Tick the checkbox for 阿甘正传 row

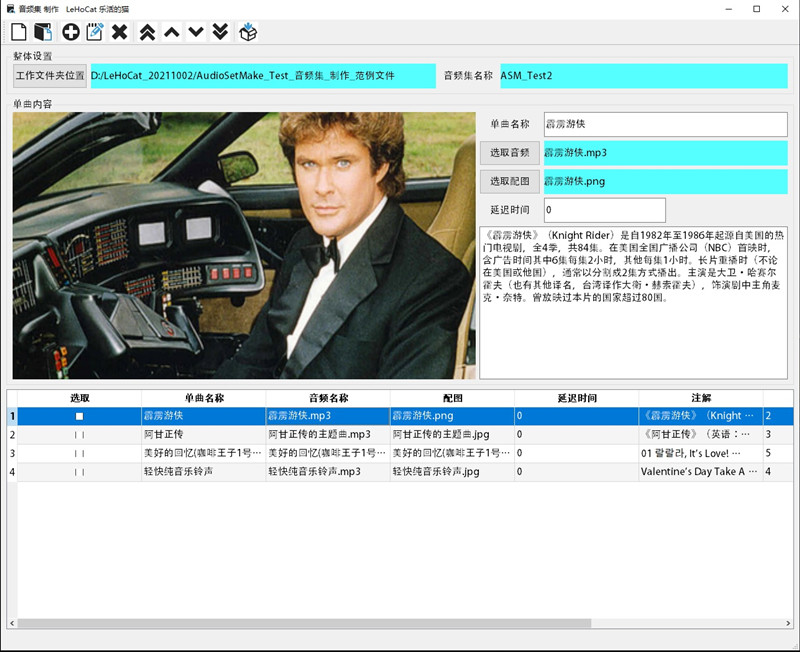pos(79,435)
